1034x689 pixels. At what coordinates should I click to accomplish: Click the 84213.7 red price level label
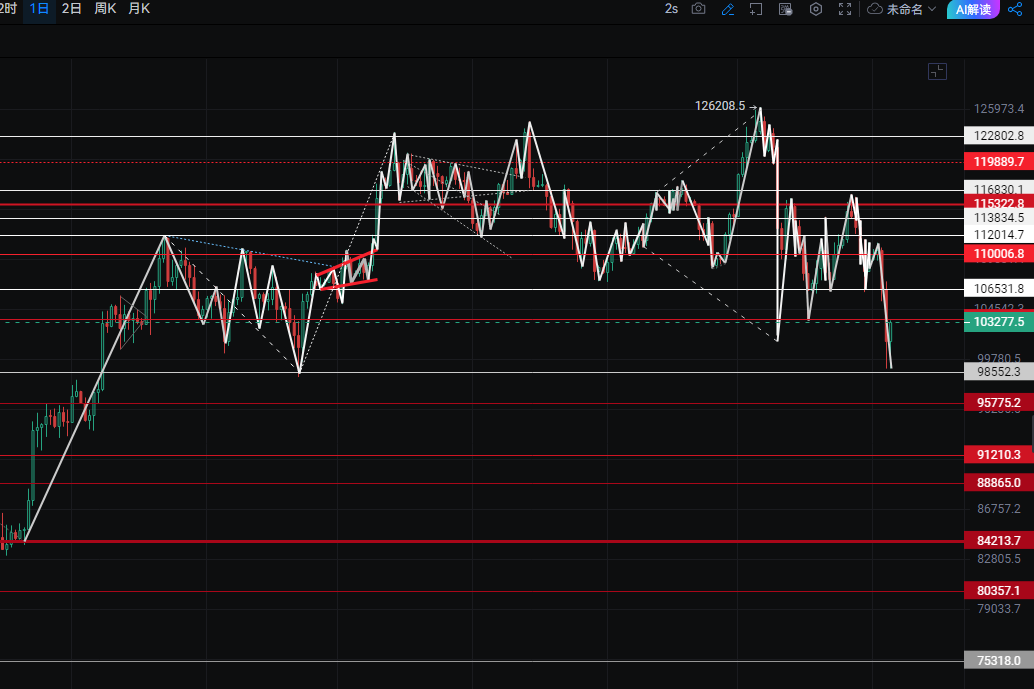pyautogui.click(x=998, y=541)
